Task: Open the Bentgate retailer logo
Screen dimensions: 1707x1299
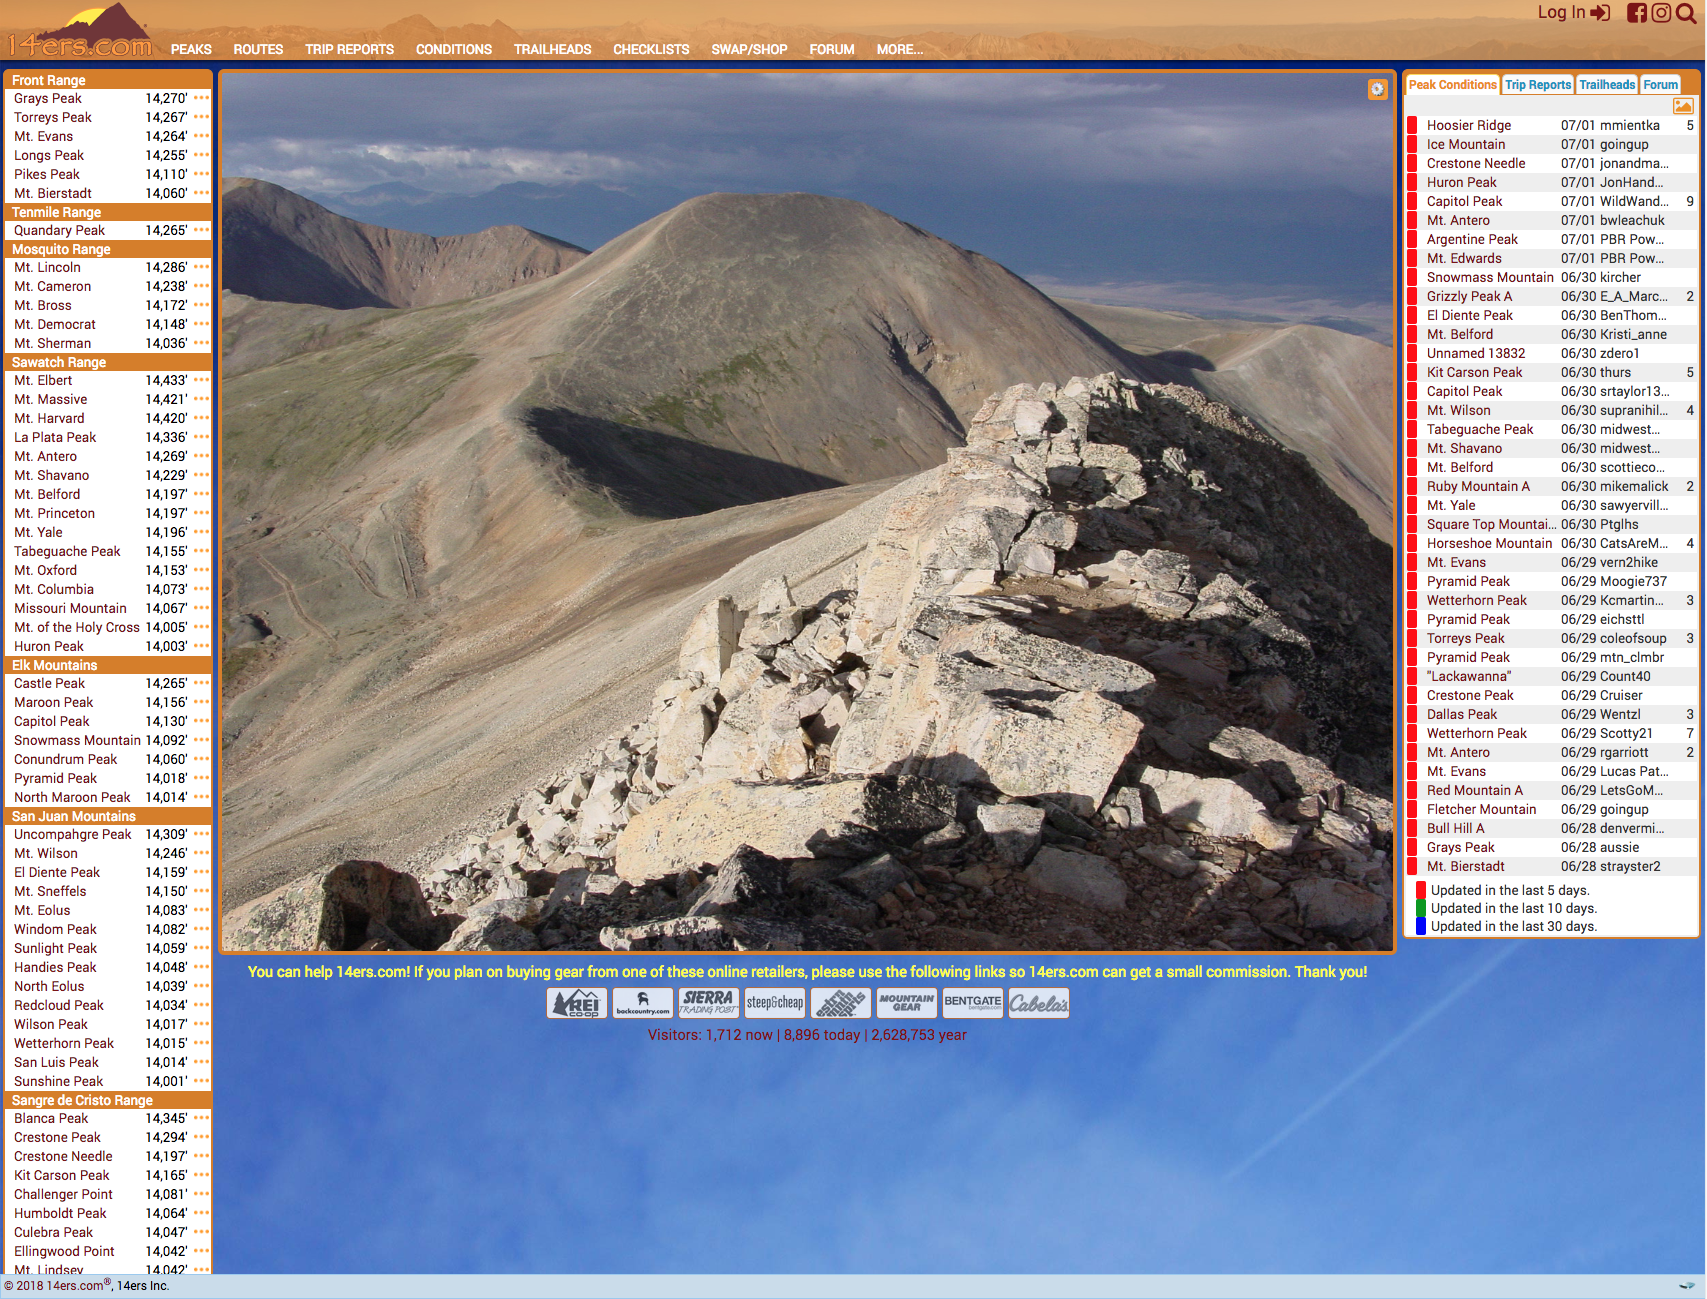Action: pos(973,1003)
